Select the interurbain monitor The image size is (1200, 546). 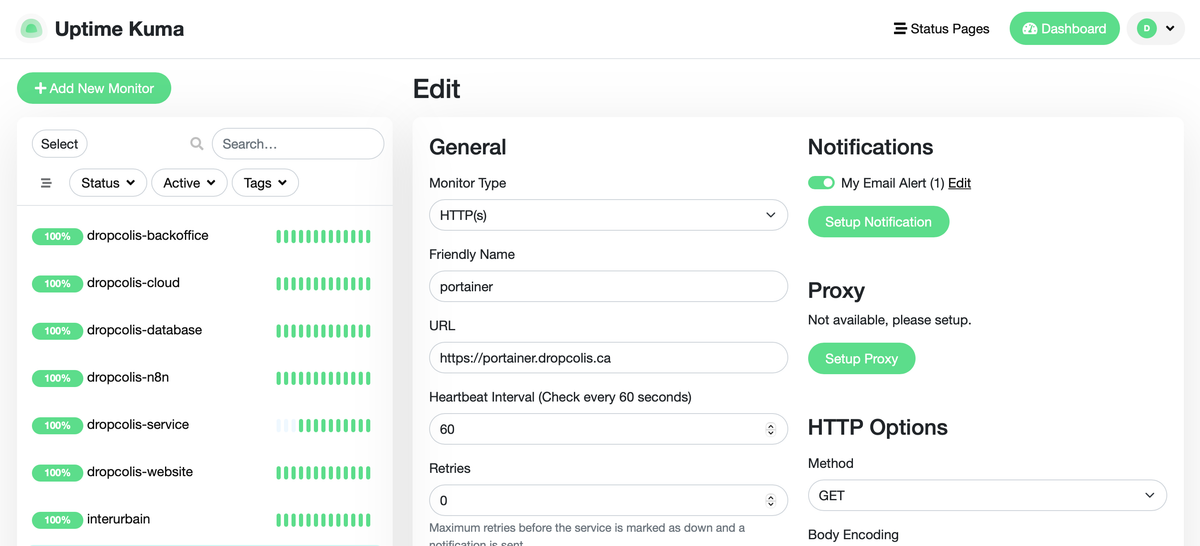coord(204,520)
